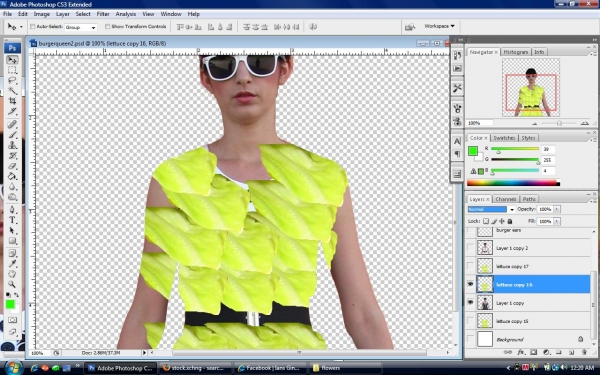Switch to the Paths tab
The height and width of the screenshot is (375, 600).
pyautogui.click(x=529, y=199)
